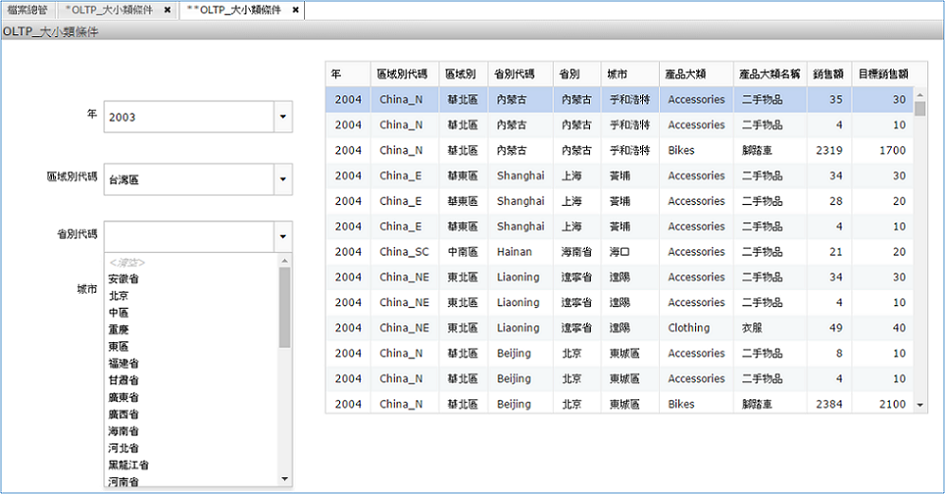The image size is (945, 494).
Task: Close the active **OLTP_大小類條件 tab
Action: (295, 10)
